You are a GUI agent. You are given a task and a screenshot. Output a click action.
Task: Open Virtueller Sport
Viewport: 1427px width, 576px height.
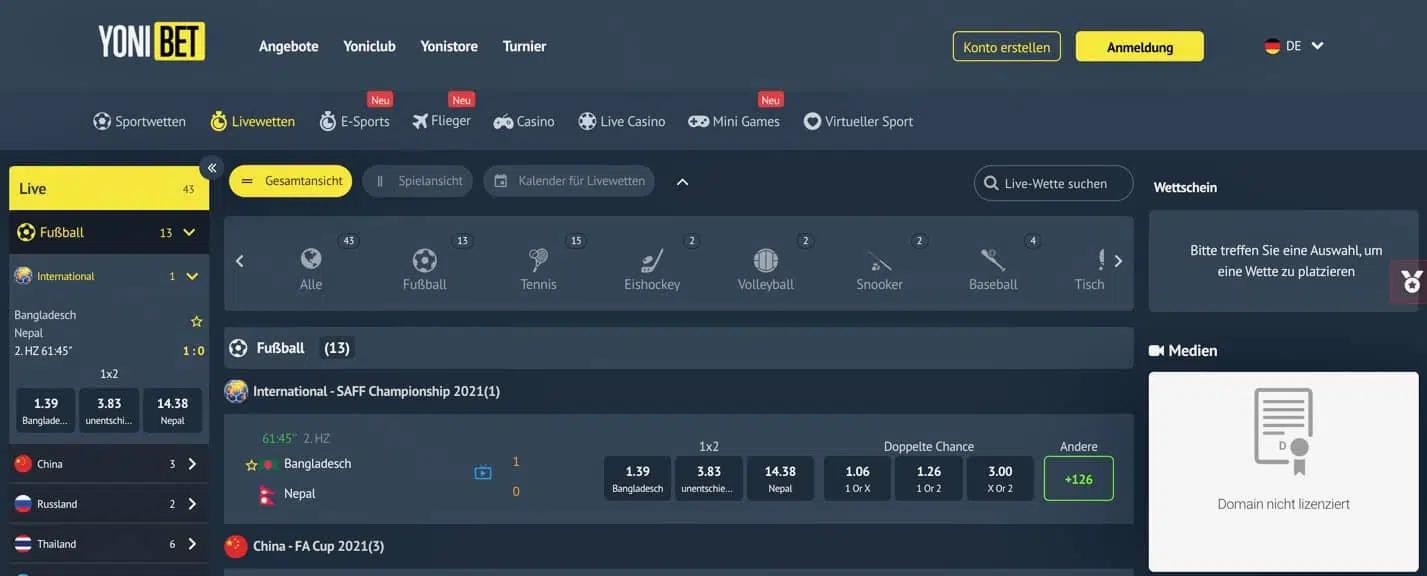click(x=858, y=121)
